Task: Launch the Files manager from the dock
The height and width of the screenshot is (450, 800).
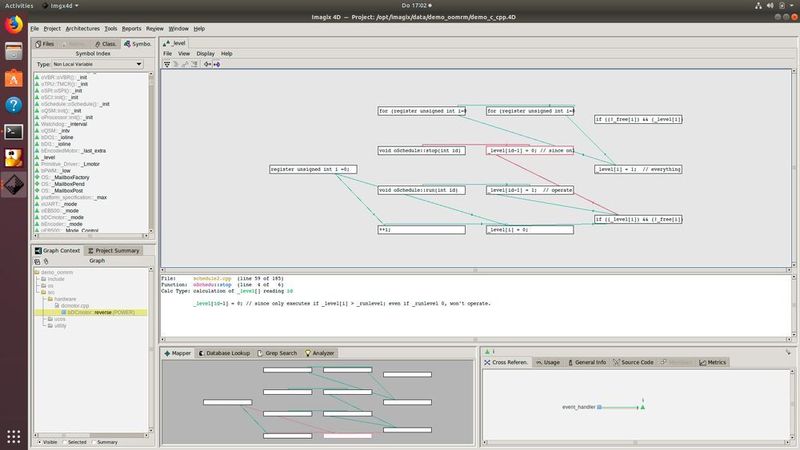Action: coord(14,52)
